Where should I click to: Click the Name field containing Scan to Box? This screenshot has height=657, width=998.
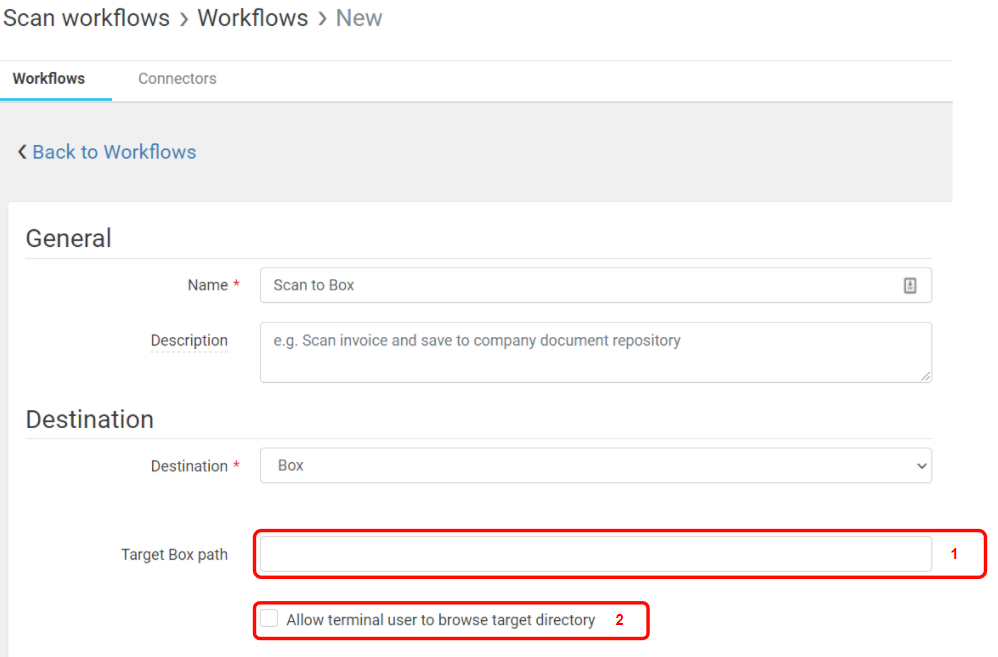coord(580,285)
